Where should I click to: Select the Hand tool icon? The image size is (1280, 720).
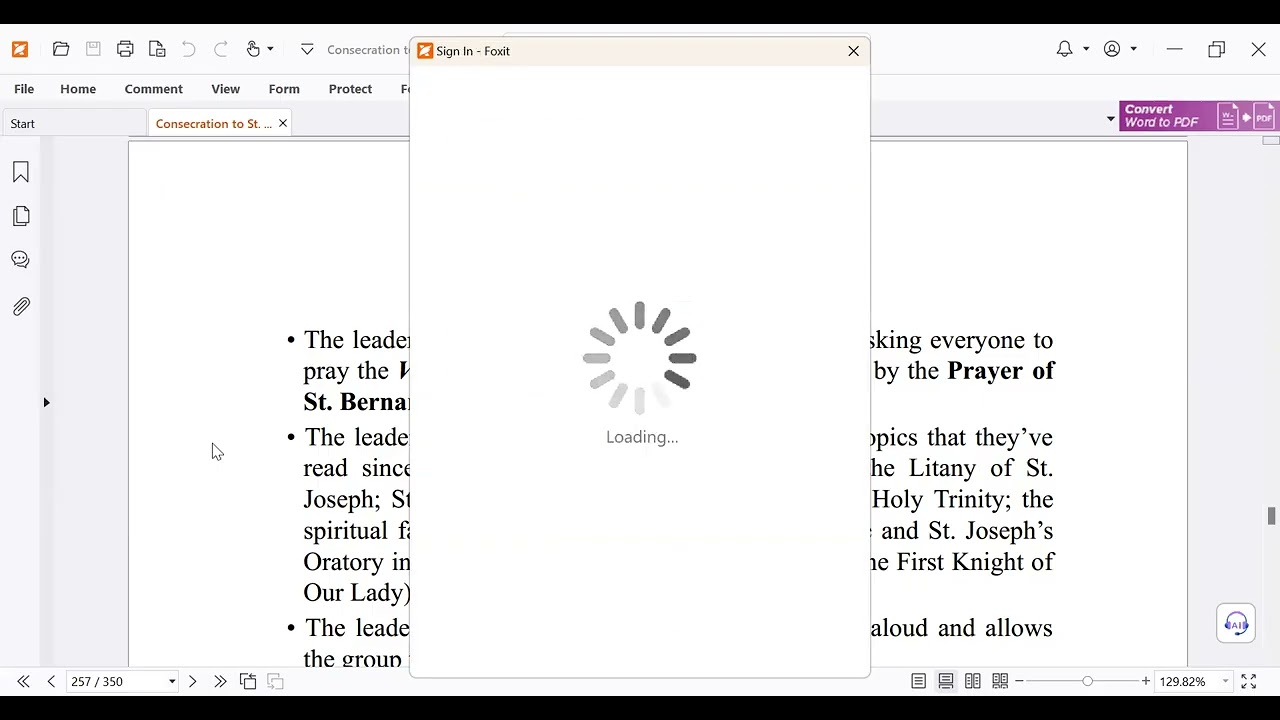[253, 49]
